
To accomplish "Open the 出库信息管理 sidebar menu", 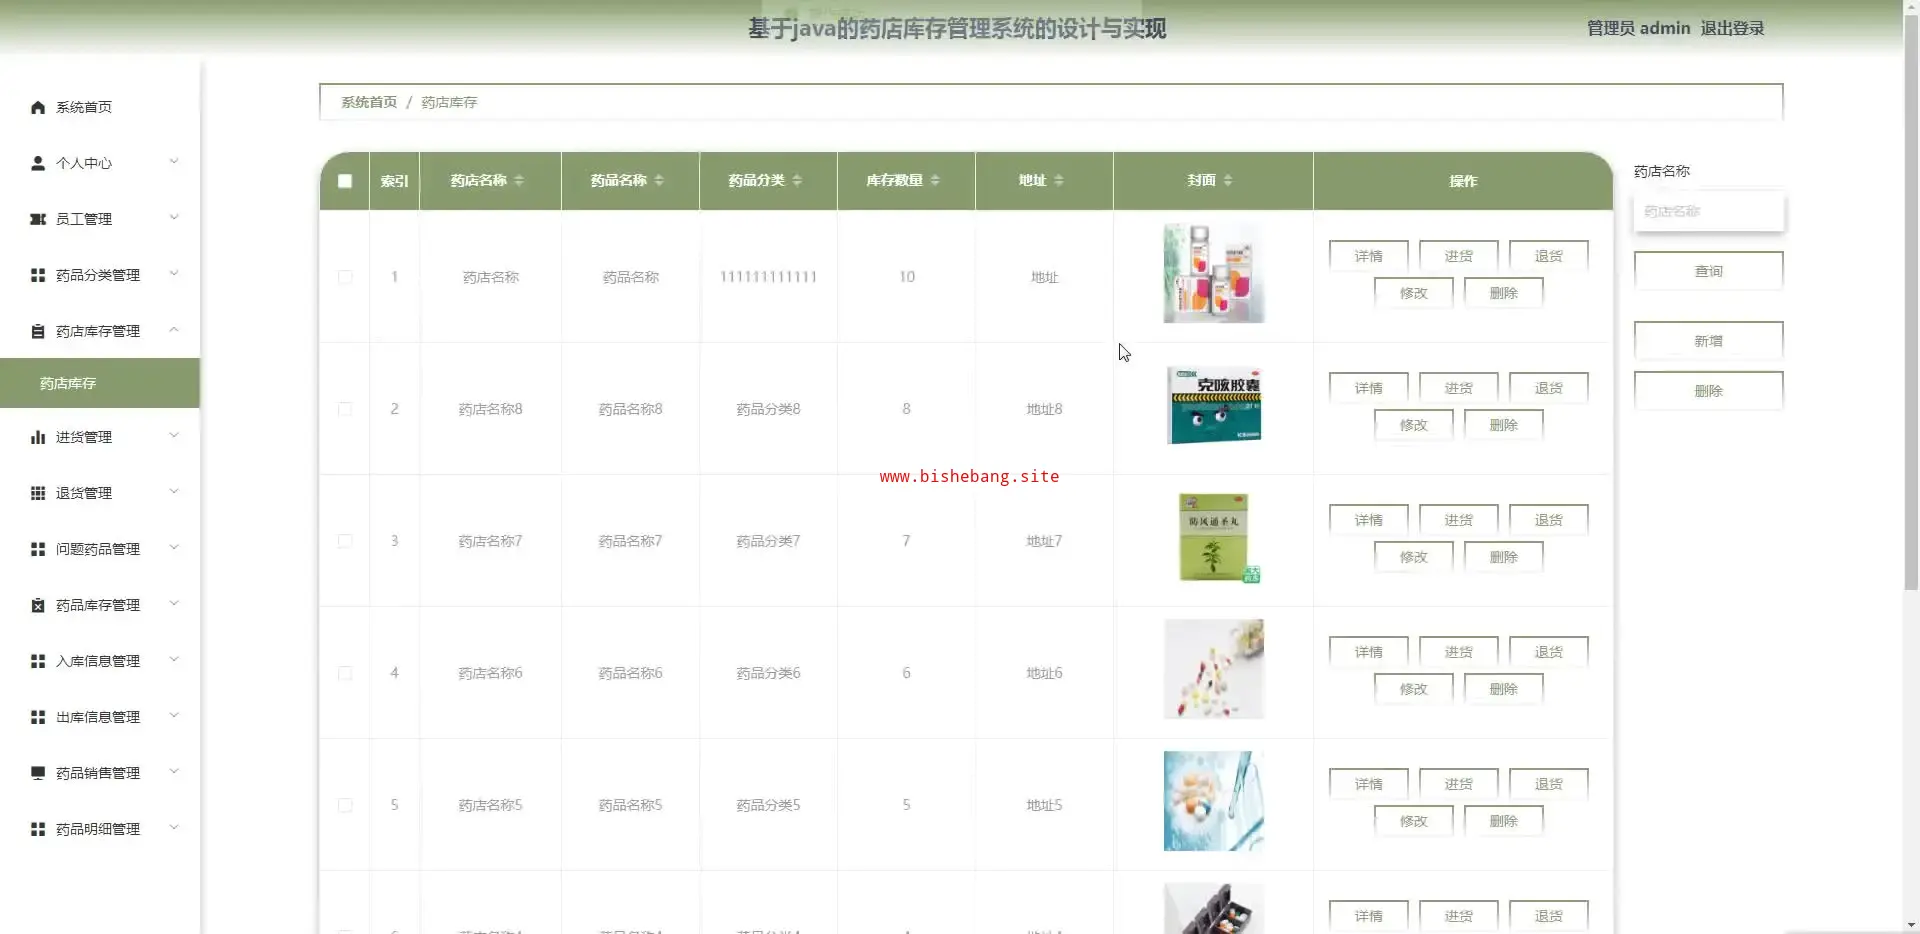I will (100, 717).
